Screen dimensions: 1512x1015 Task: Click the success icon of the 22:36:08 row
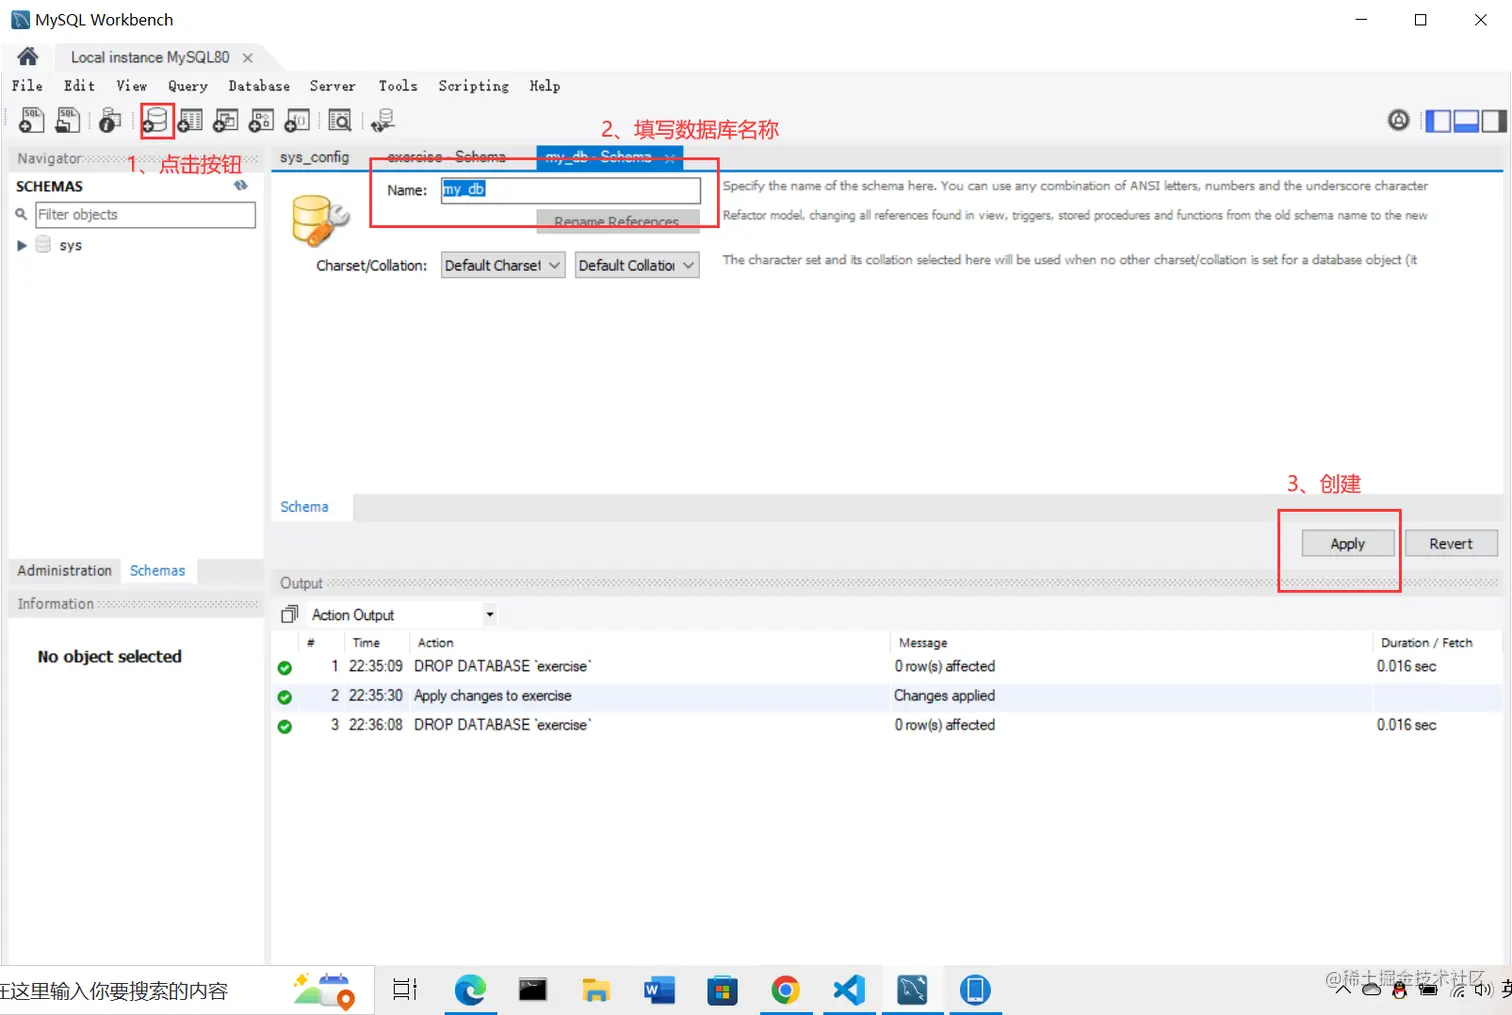pos(285,726)
